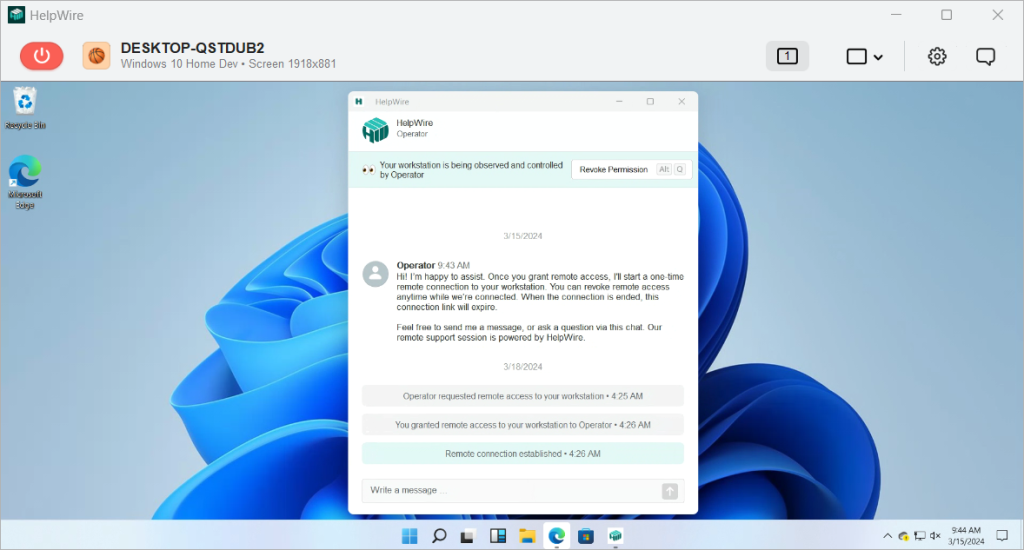The image size is (1024, 550).
Task: Open the chat panel icon
Action: (985, 56)
